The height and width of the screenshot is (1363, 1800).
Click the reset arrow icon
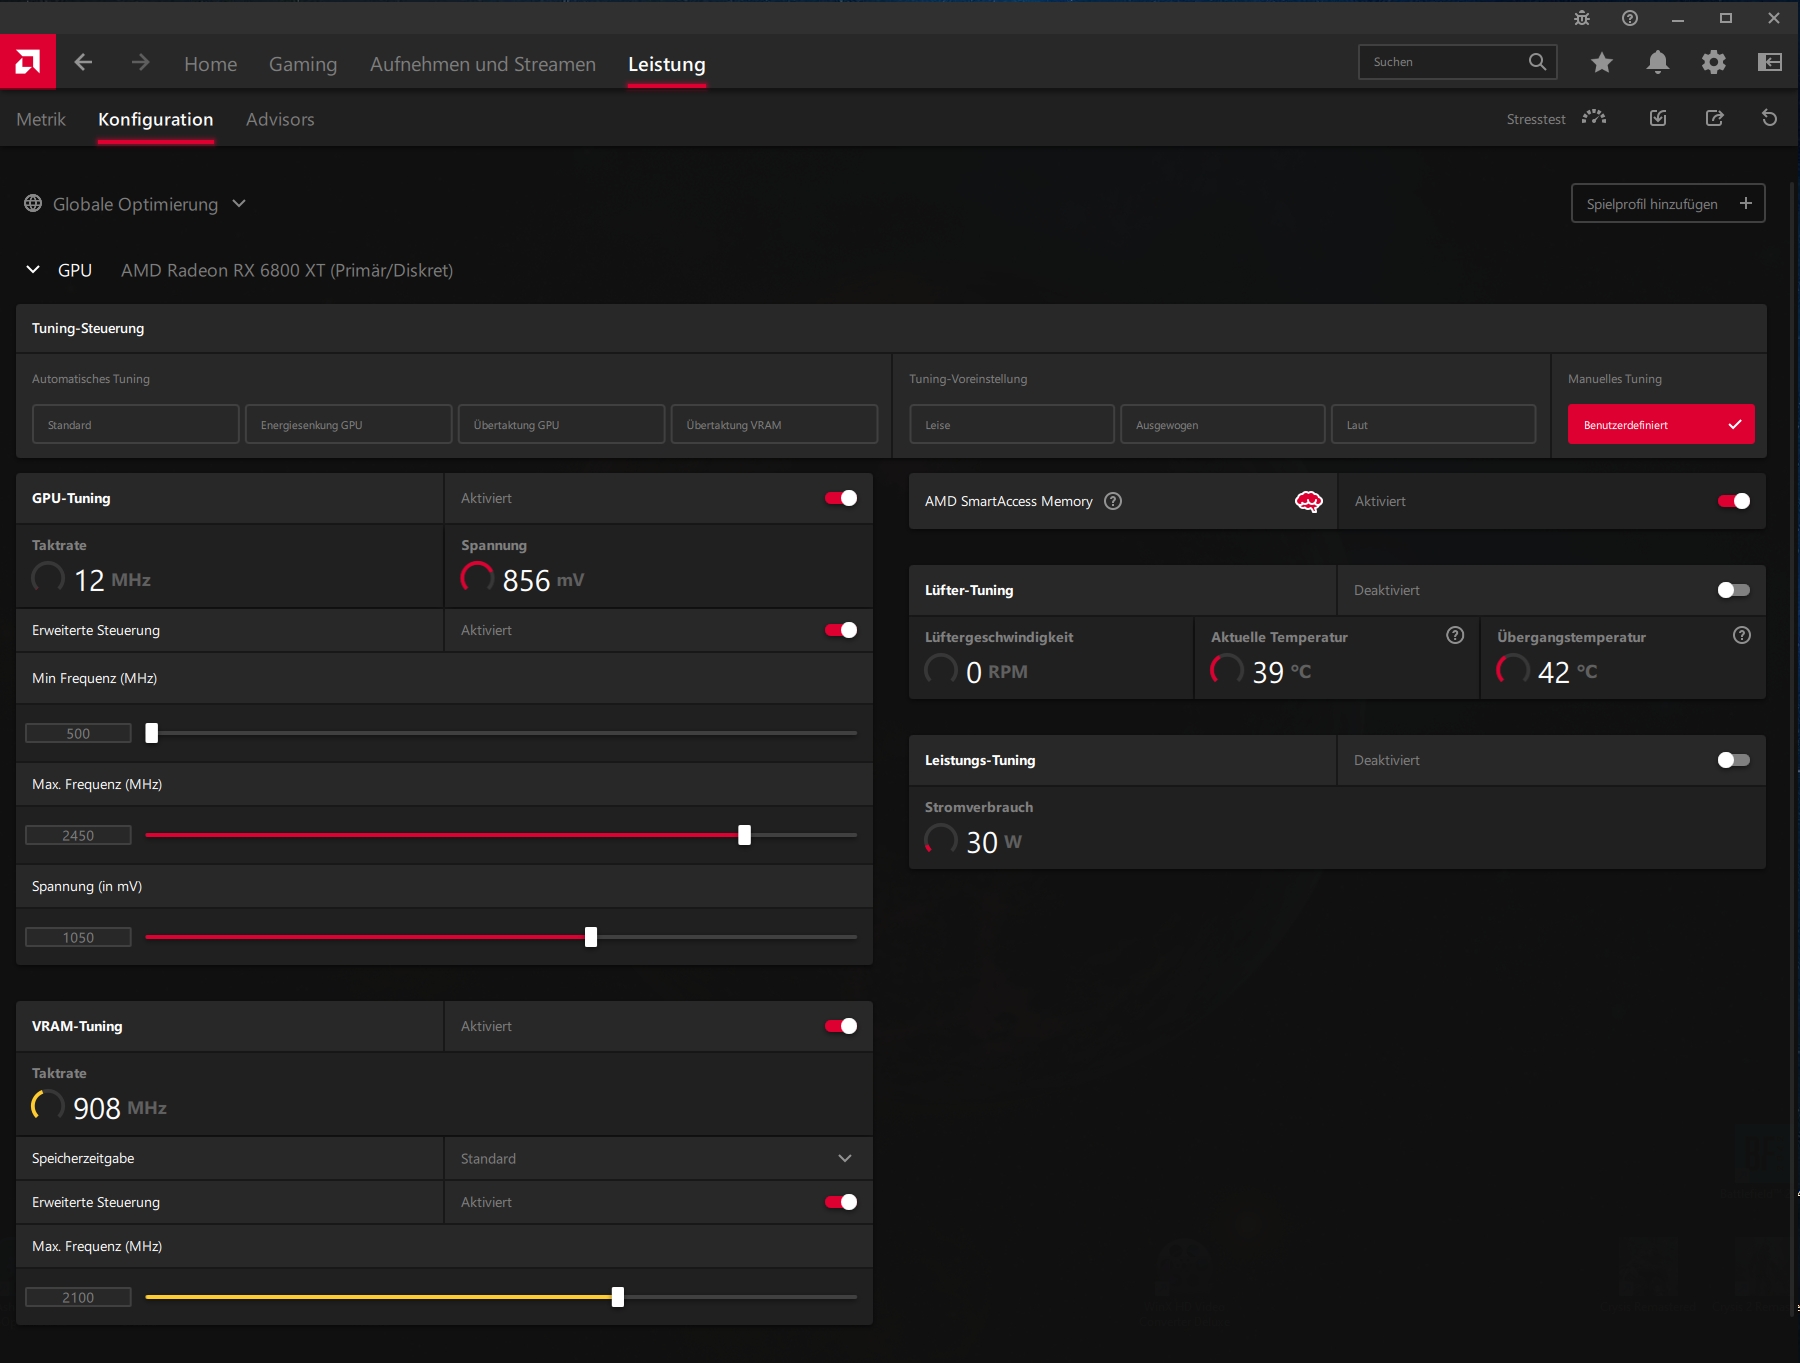tap(1770, 118)
